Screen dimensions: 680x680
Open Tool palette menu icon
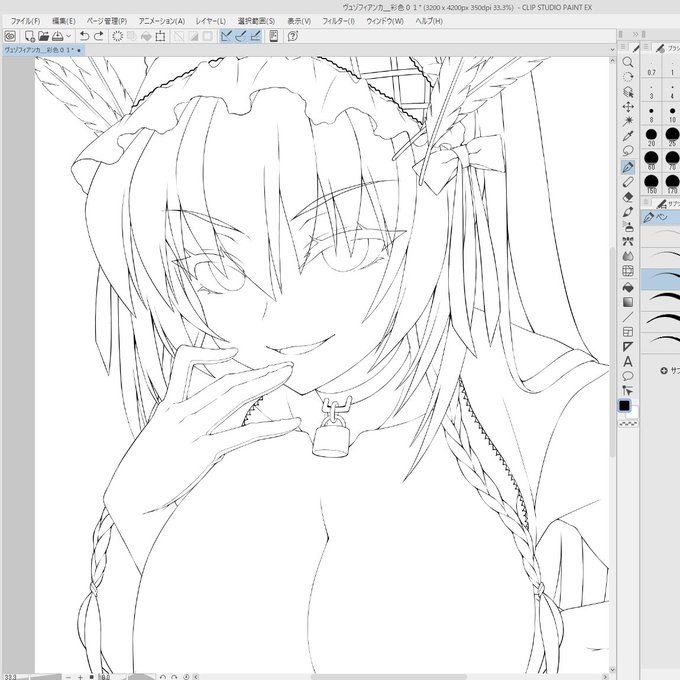624,47
